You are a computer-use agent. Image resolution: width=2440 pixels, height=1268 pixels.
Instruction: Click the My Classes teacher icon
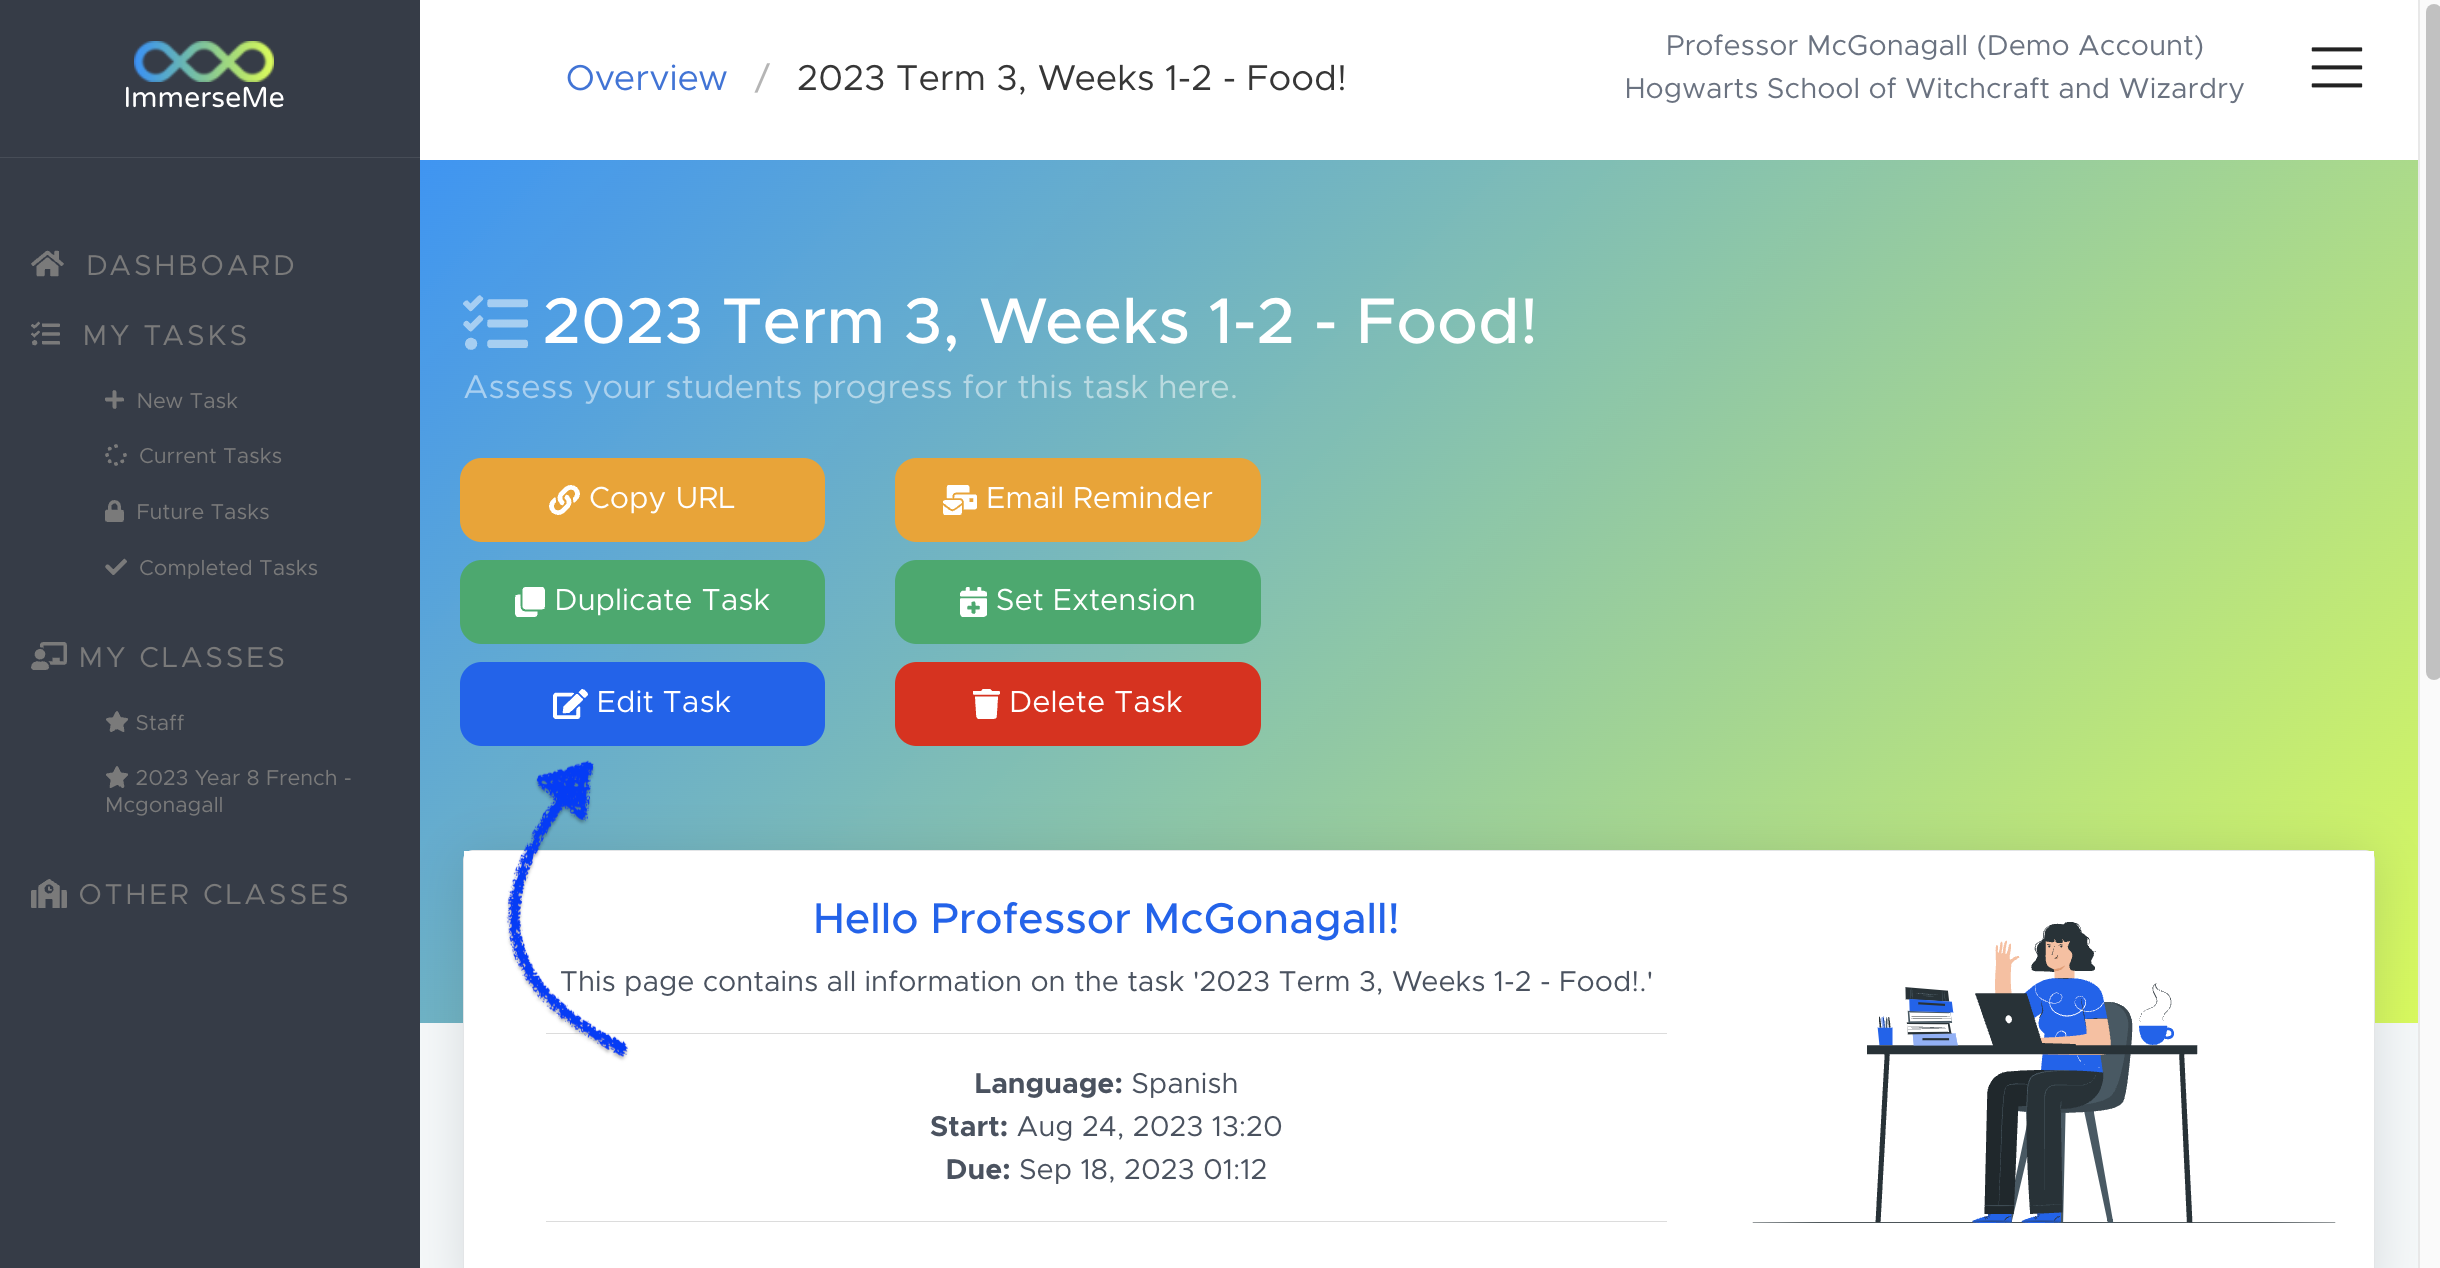(48, 656)
